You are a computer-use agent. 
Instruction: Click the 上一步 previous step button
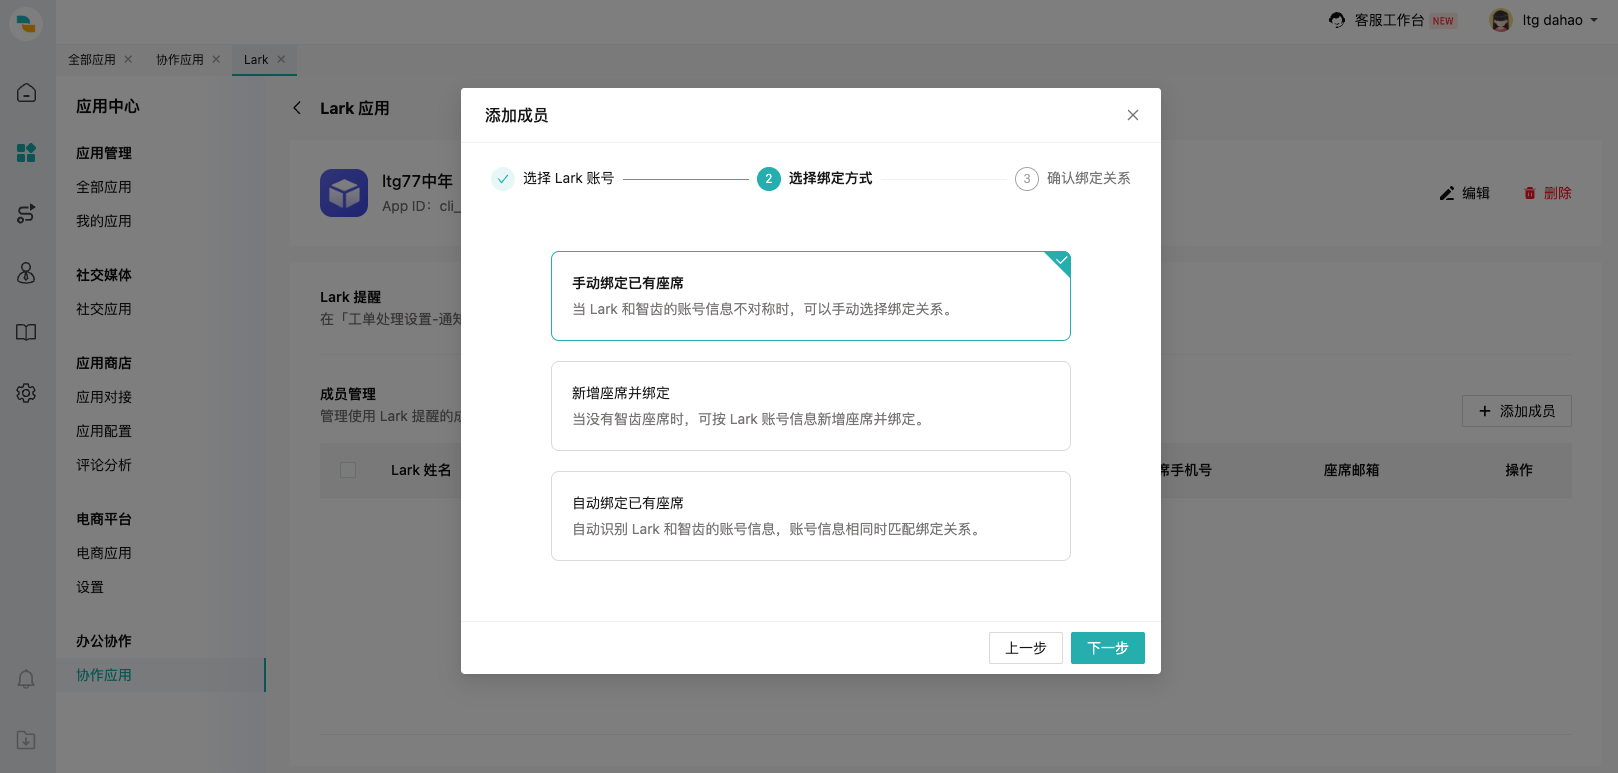pos(1025,648)
